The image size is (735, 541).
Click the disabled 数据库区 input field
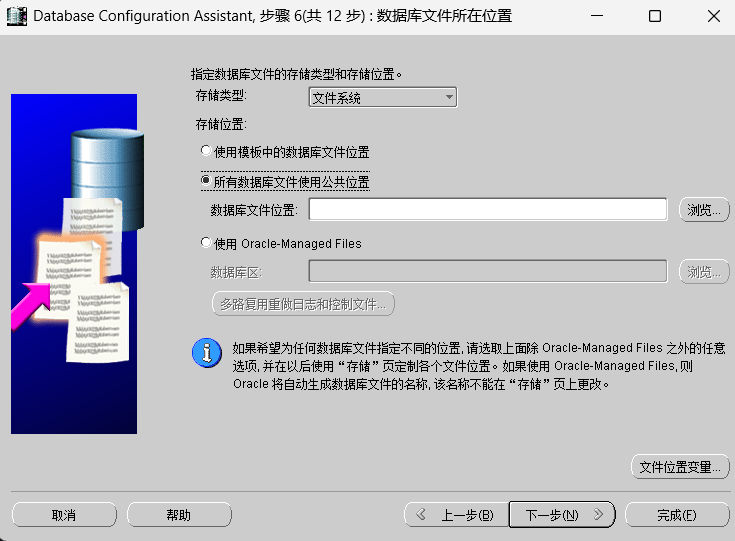(x=488, y=271)
